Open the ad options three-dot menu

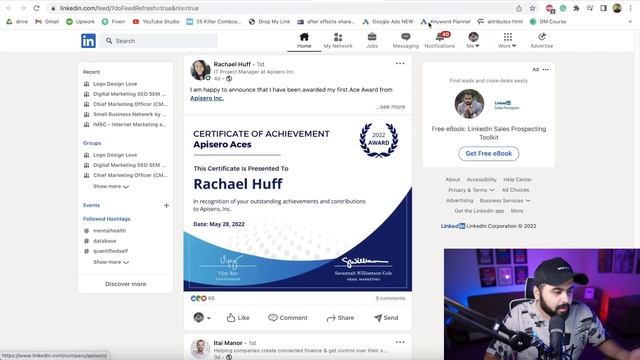point(546,69)
